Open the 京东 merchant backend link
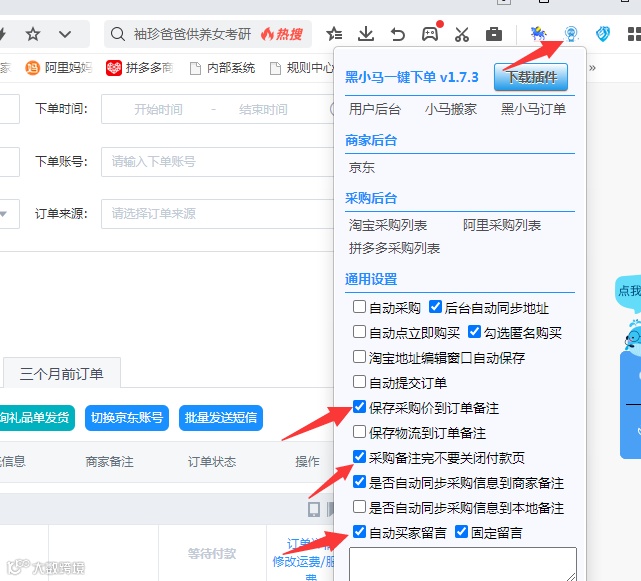This screenshot has height=581, width=641. point(362,167)
